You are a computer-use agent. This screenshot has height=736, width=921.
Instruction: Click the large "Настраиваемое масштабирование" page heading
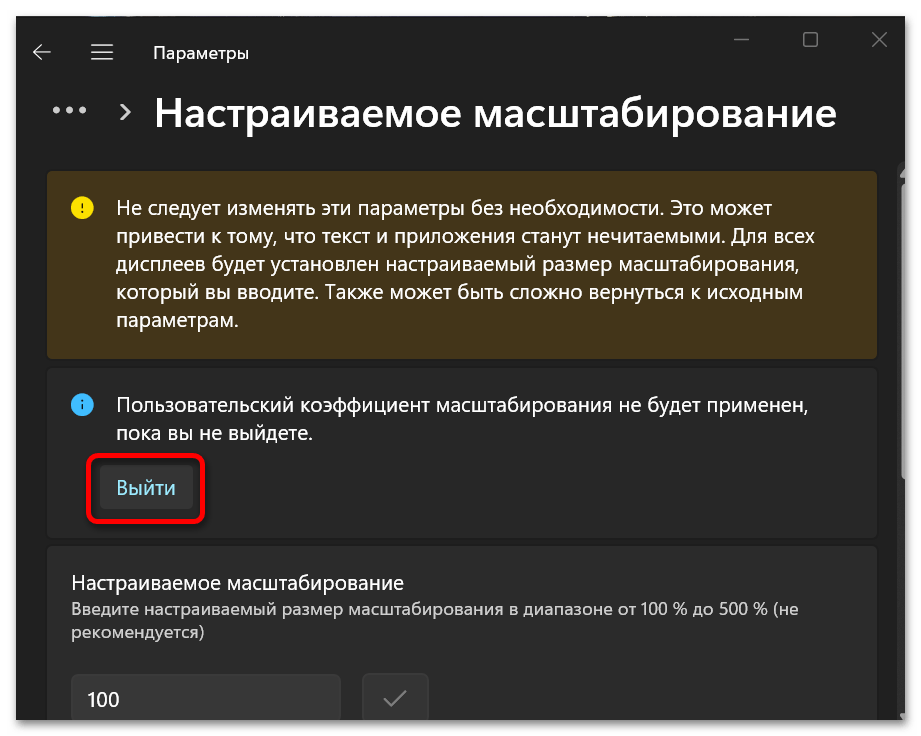tap(495, 114)
